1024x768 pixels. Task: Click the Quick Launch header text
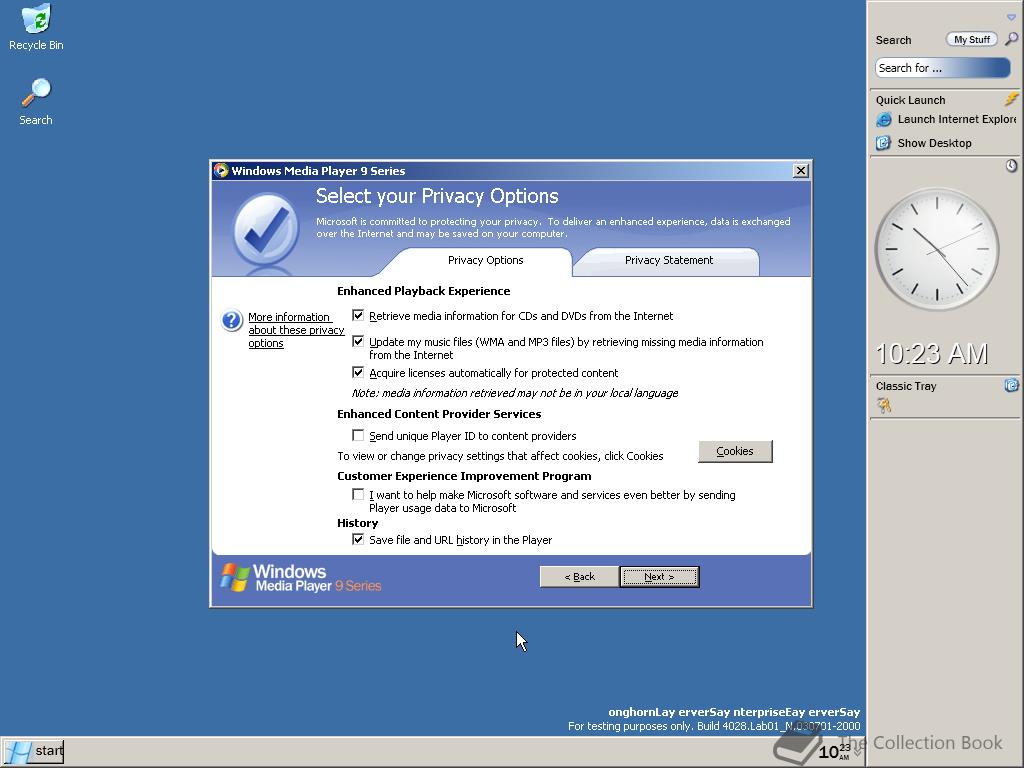[x=910, y=100]
